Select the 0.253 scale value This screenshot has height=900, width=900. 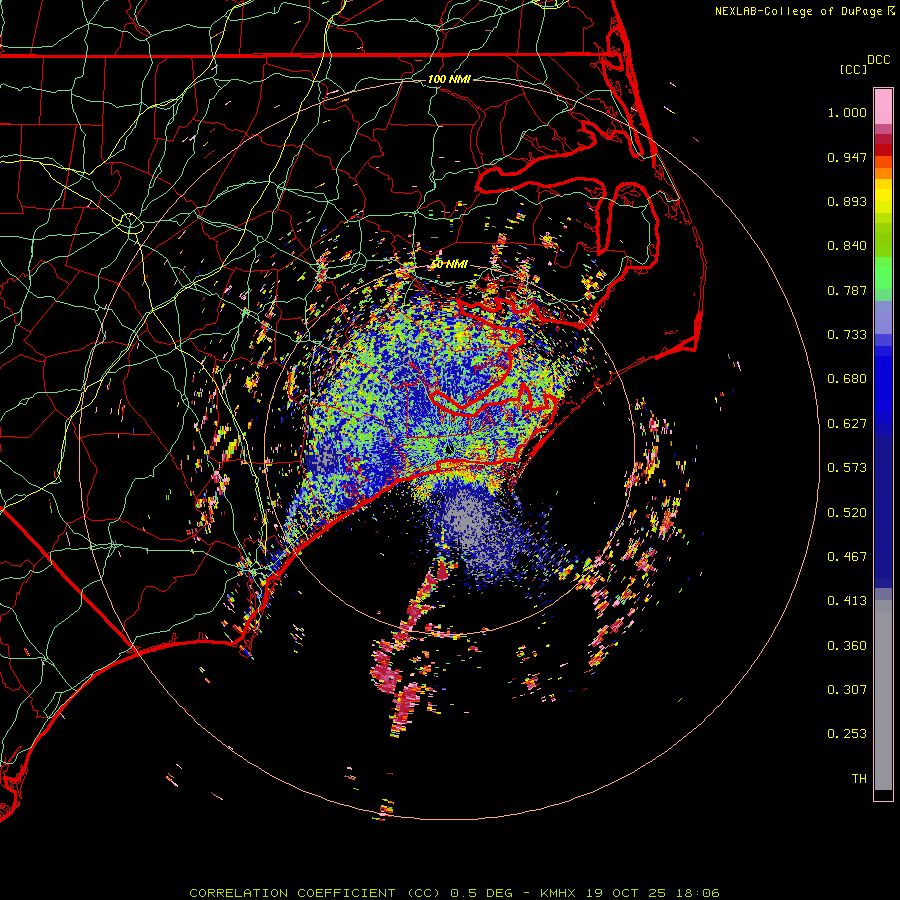point(847,734)
